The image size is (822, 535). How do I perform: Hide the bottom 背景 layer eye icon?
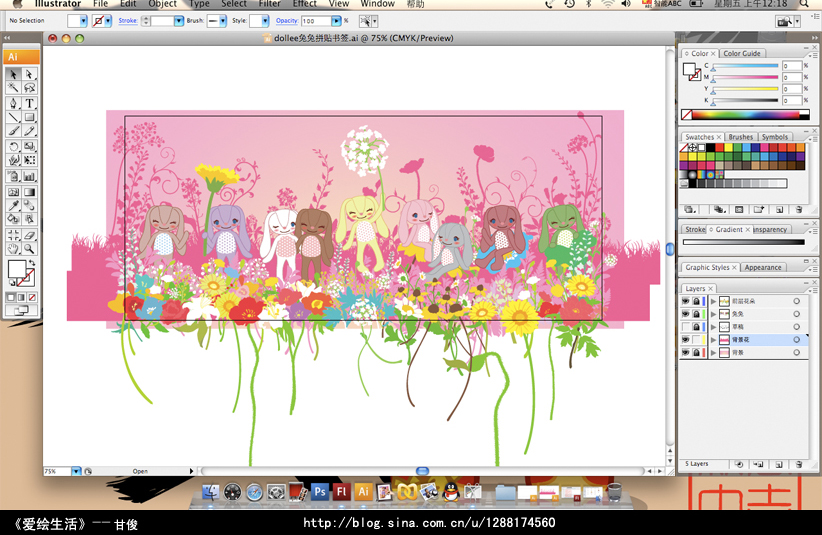pos(685,353)
